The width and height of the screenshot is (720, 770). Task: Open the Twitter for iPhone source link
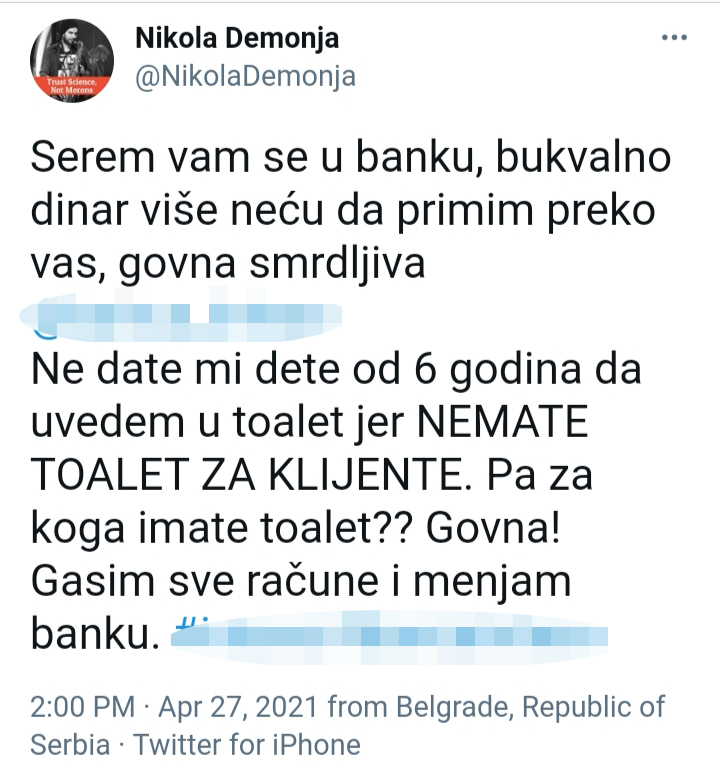point(247,744)
